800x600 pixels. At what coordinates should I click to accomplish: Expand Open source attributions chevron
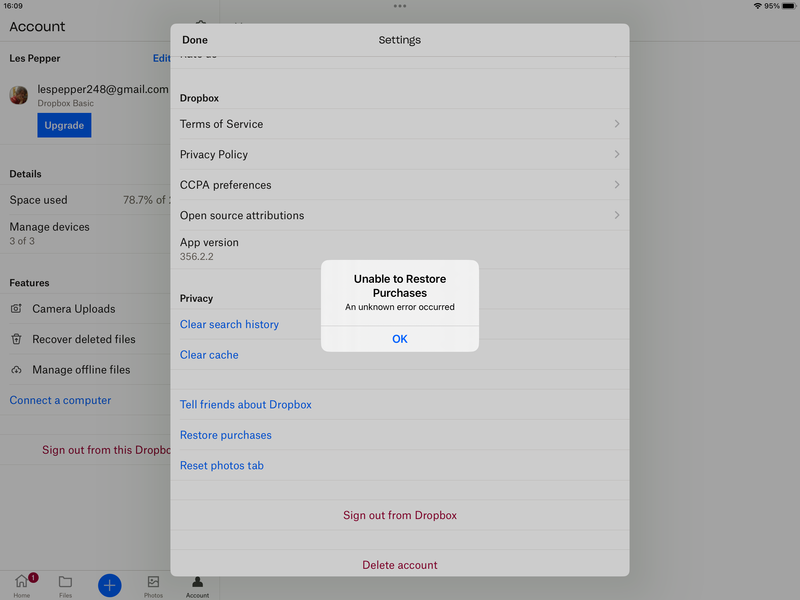tap(617, 215)
